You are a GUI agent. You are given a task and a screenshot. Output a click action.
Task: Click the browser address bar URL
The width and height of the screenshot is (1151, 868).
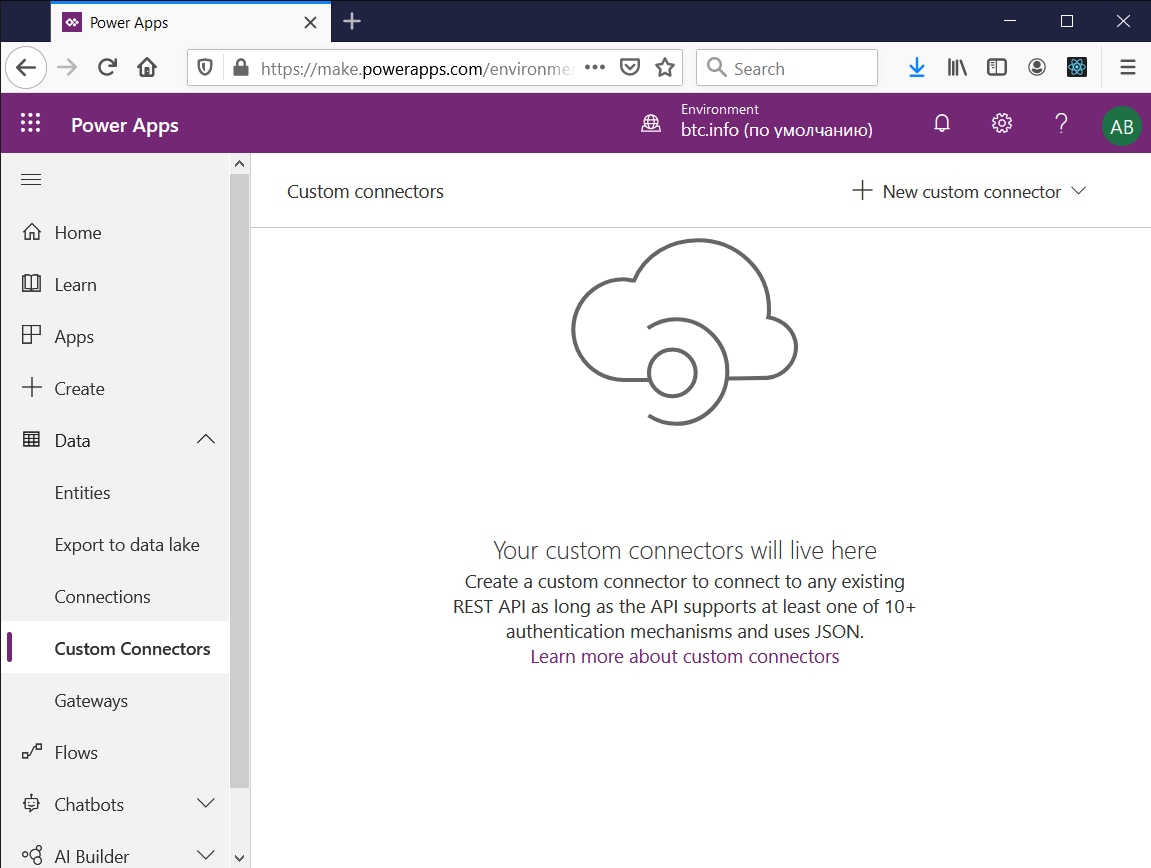[x=416, y=68]
